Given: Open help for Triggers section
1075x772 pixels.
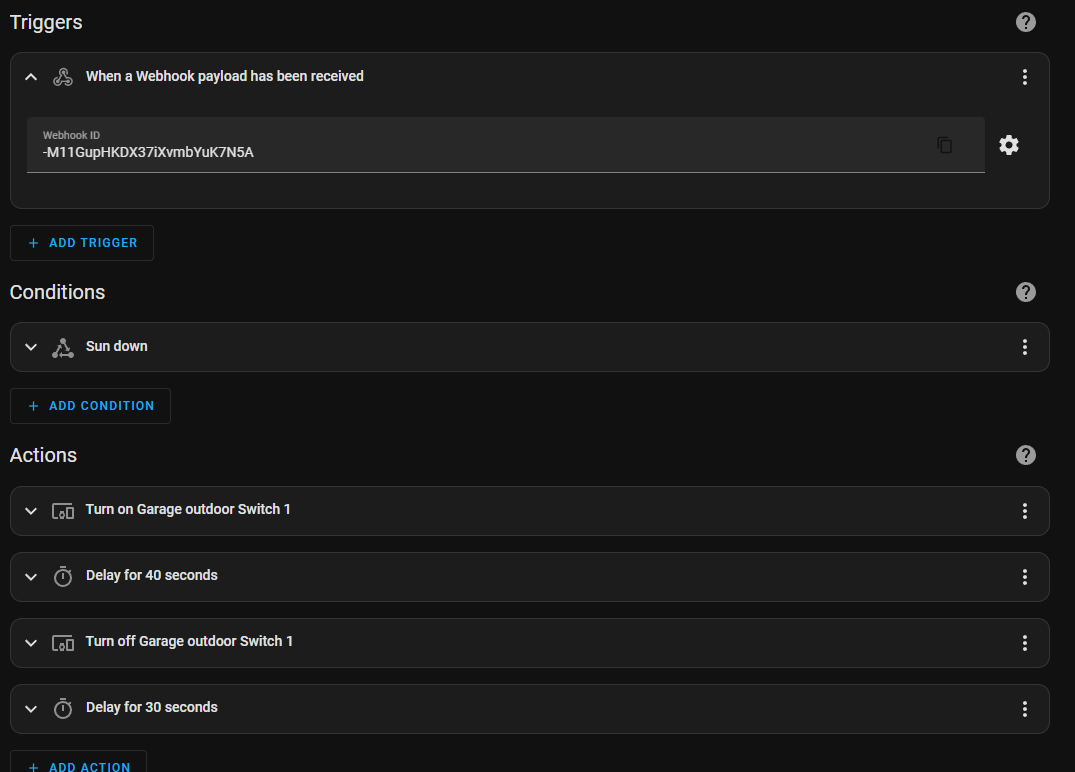Looking at the screenshot, I should [x=1025, y=22].
